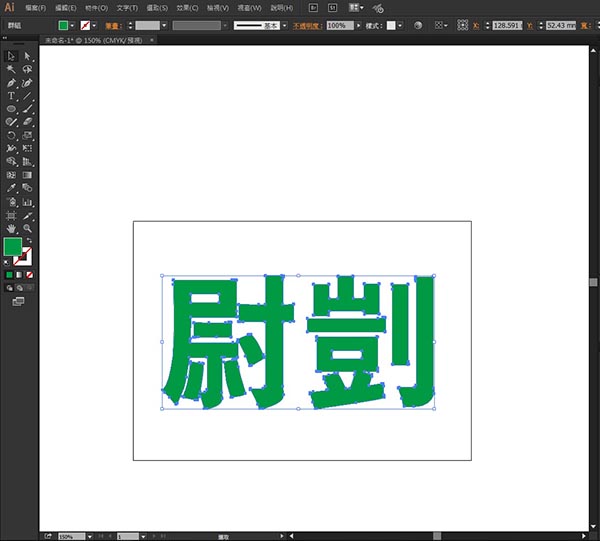Switch paint mode to solid Color

click(10, 274)
